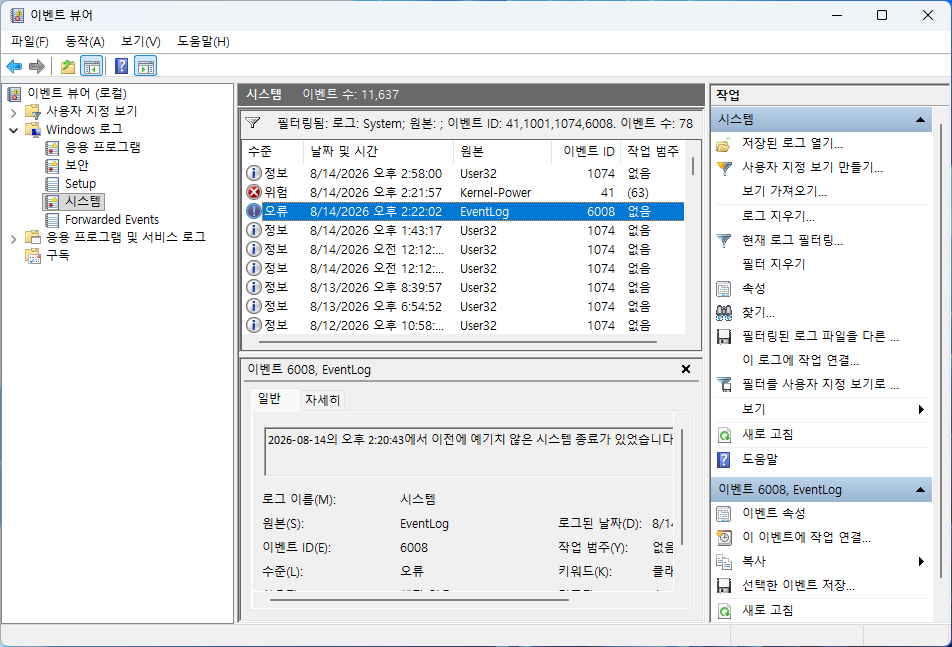Expand 응용 프로그램 및 서비스 로그 node

tap(13, 239)
